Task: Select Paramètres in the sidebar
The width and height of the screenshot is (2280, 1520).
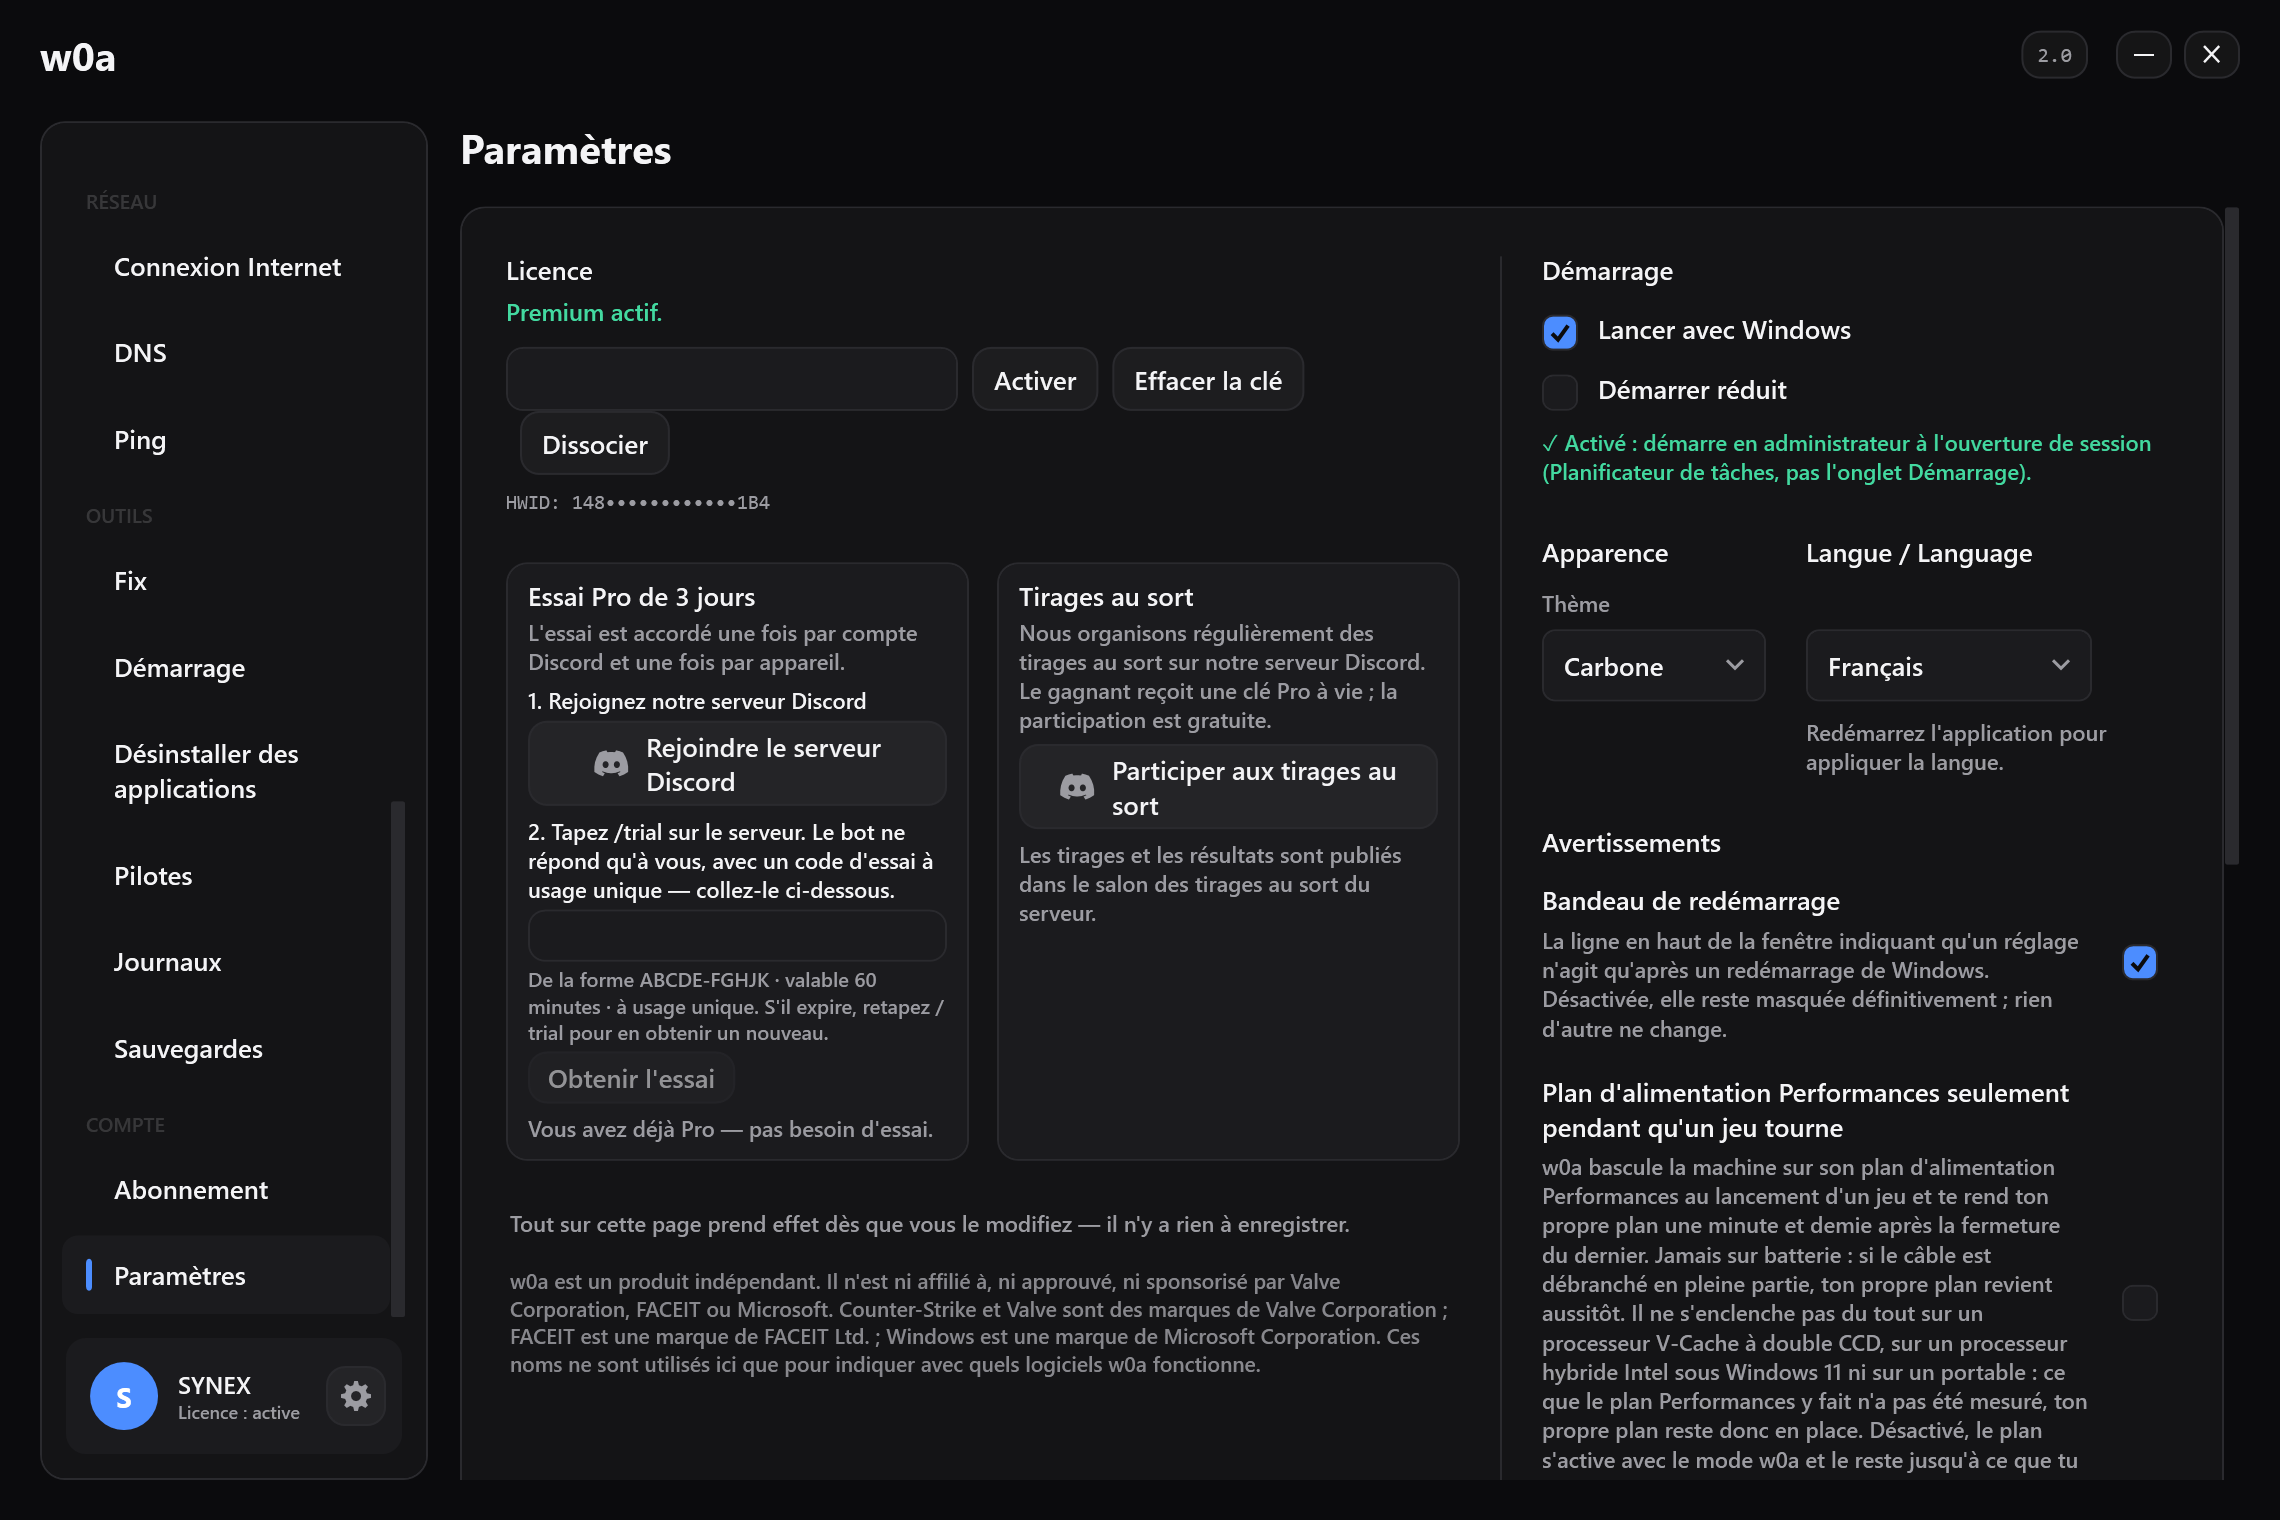Action: 226,1276
